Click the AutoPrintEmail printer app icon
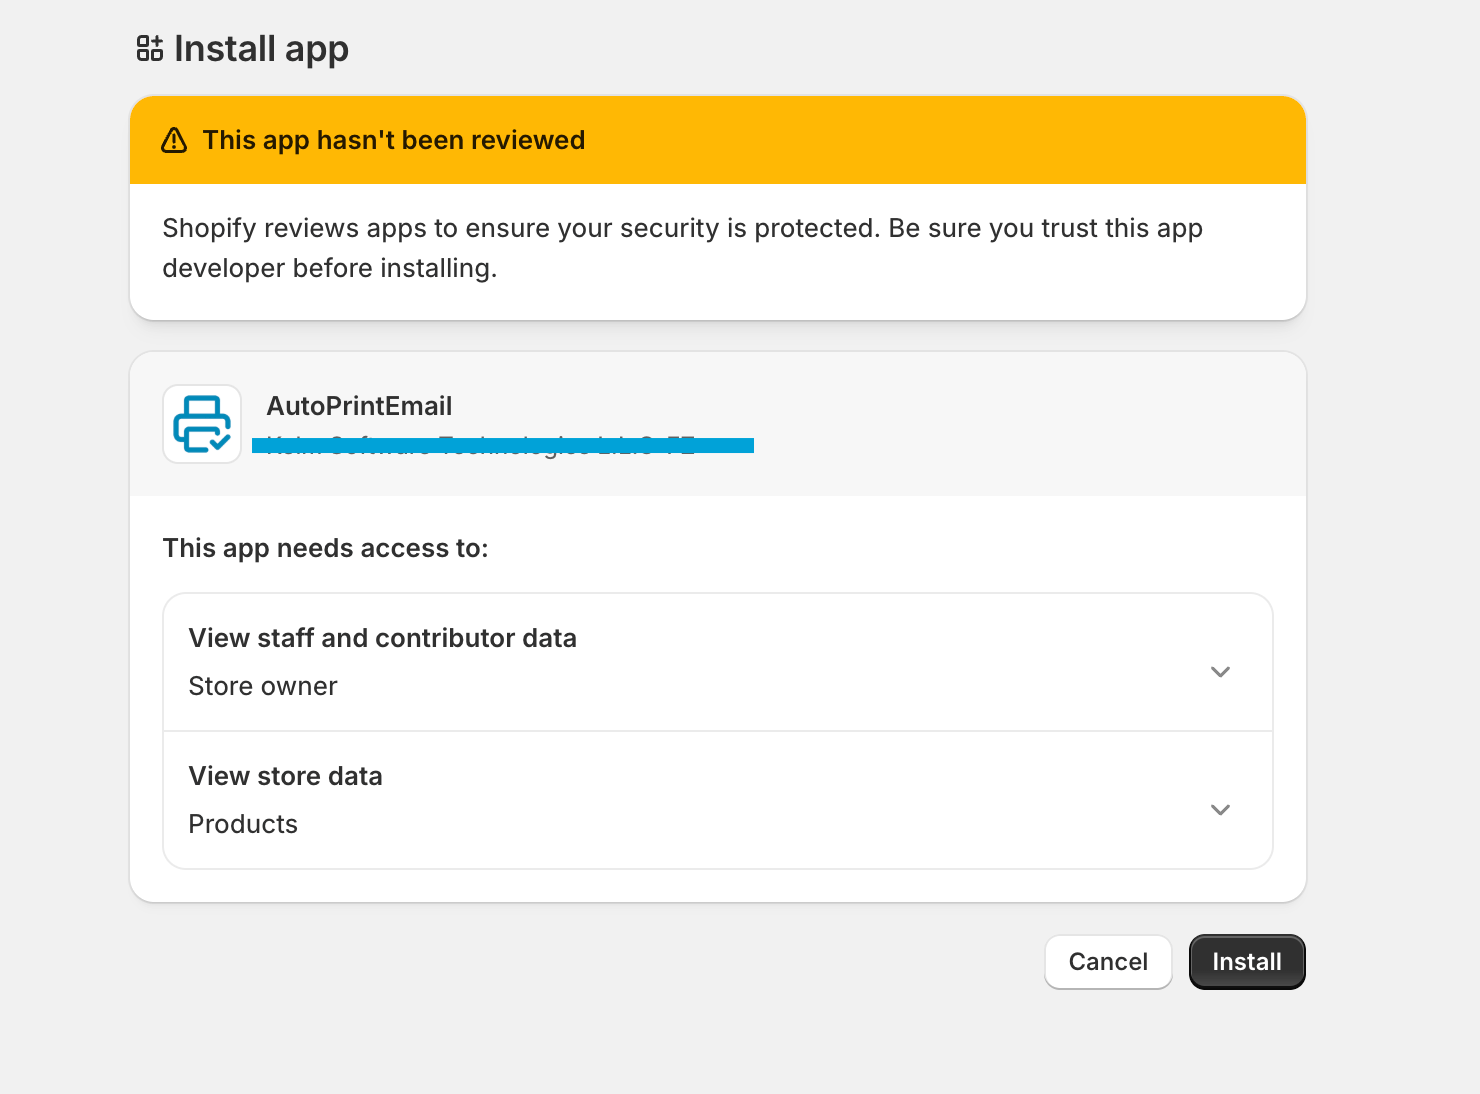 pos(202,424)
